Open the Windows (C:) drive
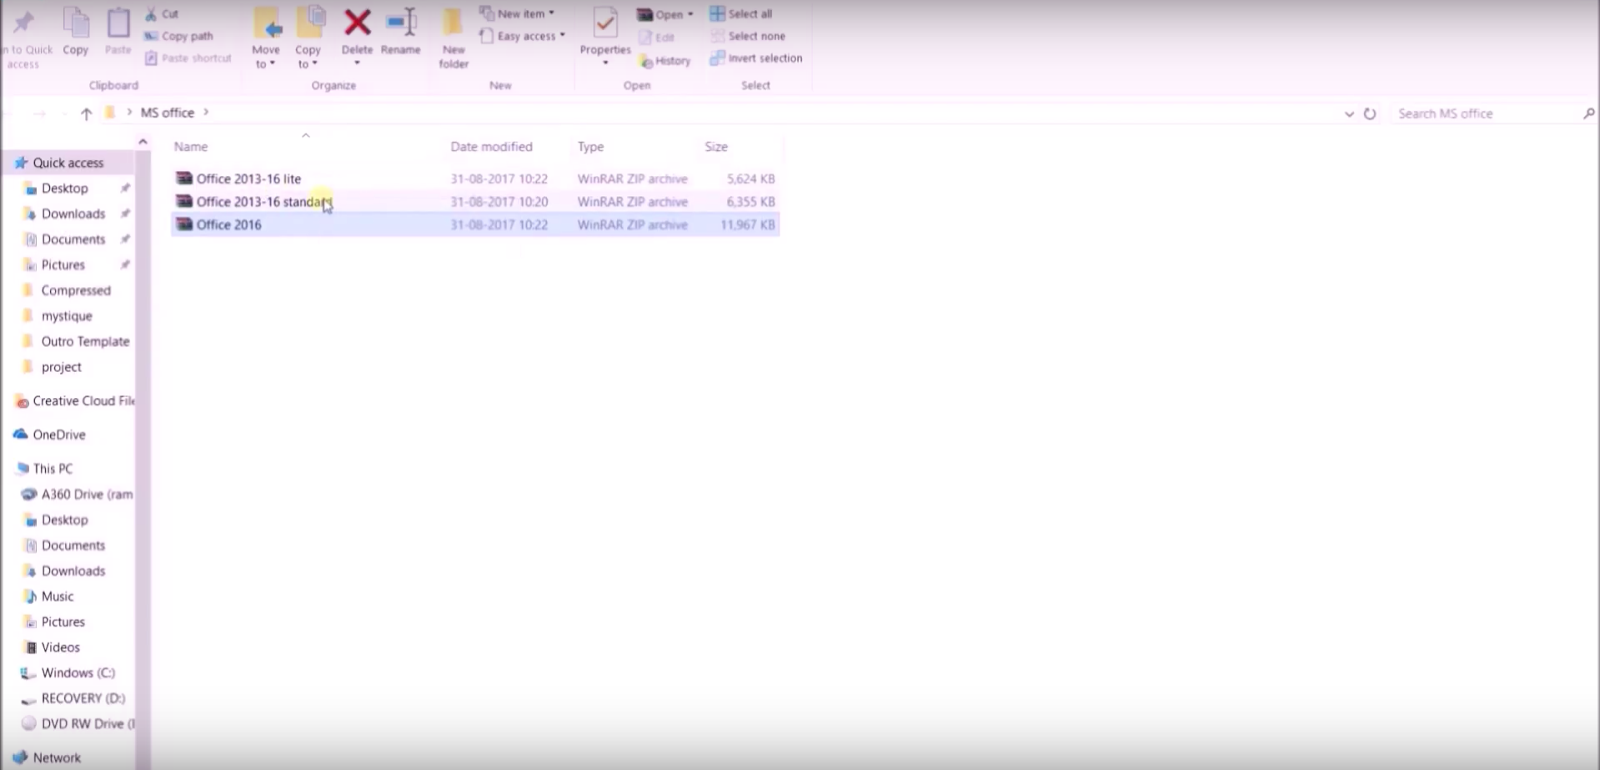The width and height of the screenshot is (1600, 770). [x=78, y=673]
